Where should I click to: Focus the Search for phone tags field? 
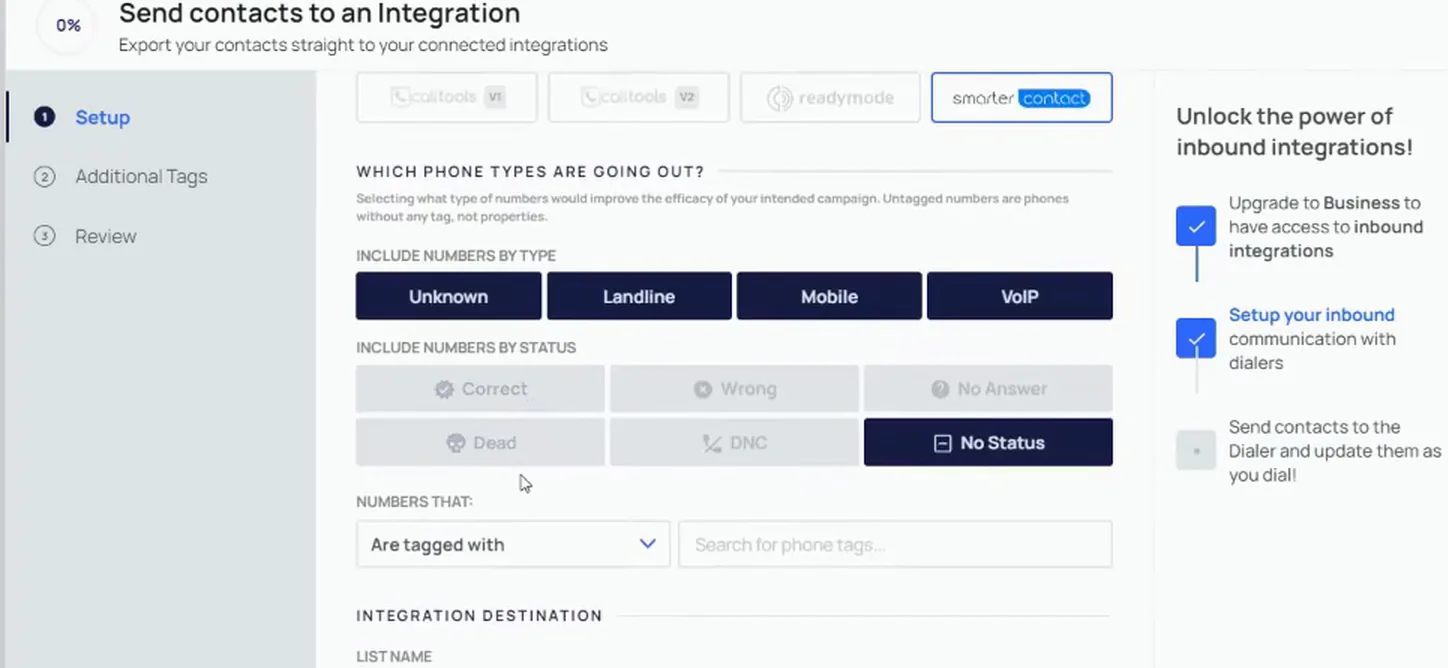point(895,544)
